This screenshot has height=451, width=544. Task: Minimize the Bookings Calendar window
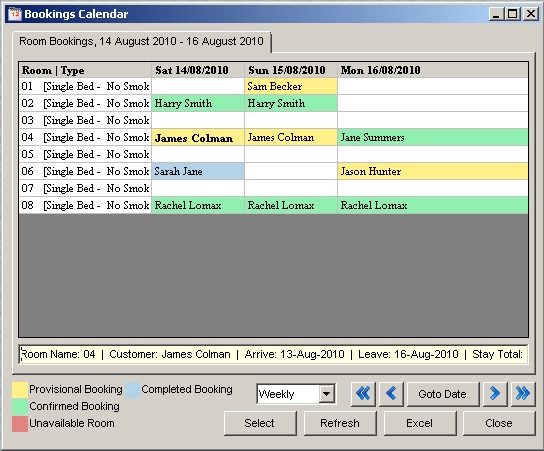click(x=497, y=14)
